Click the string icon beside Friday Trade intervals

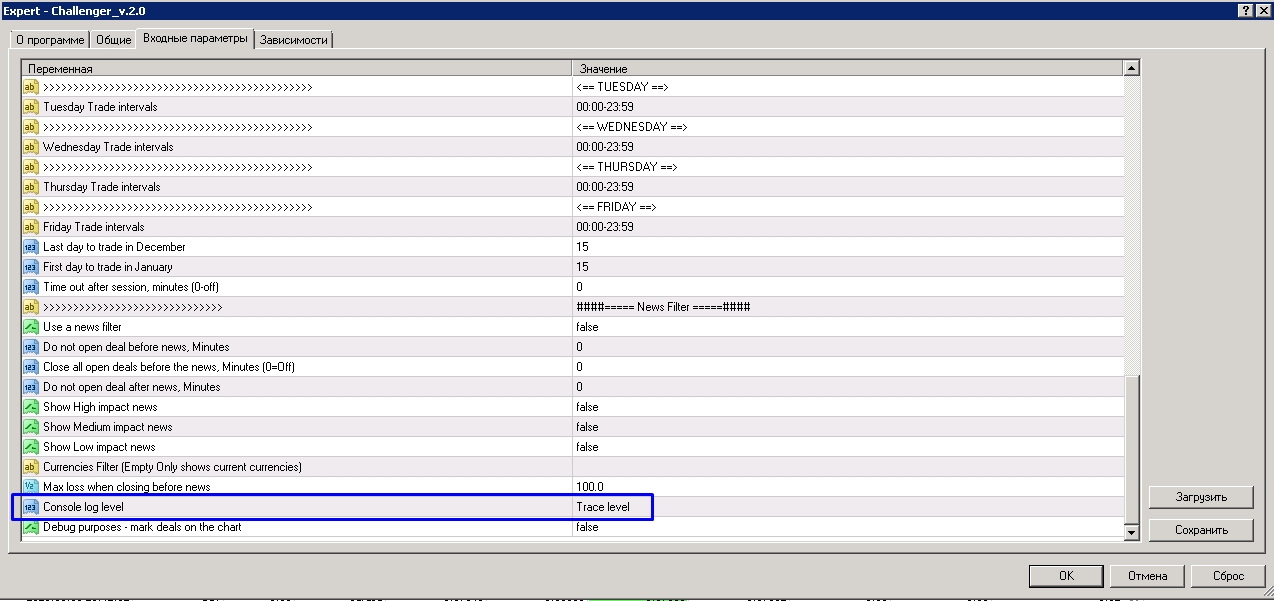click(30, 227)
